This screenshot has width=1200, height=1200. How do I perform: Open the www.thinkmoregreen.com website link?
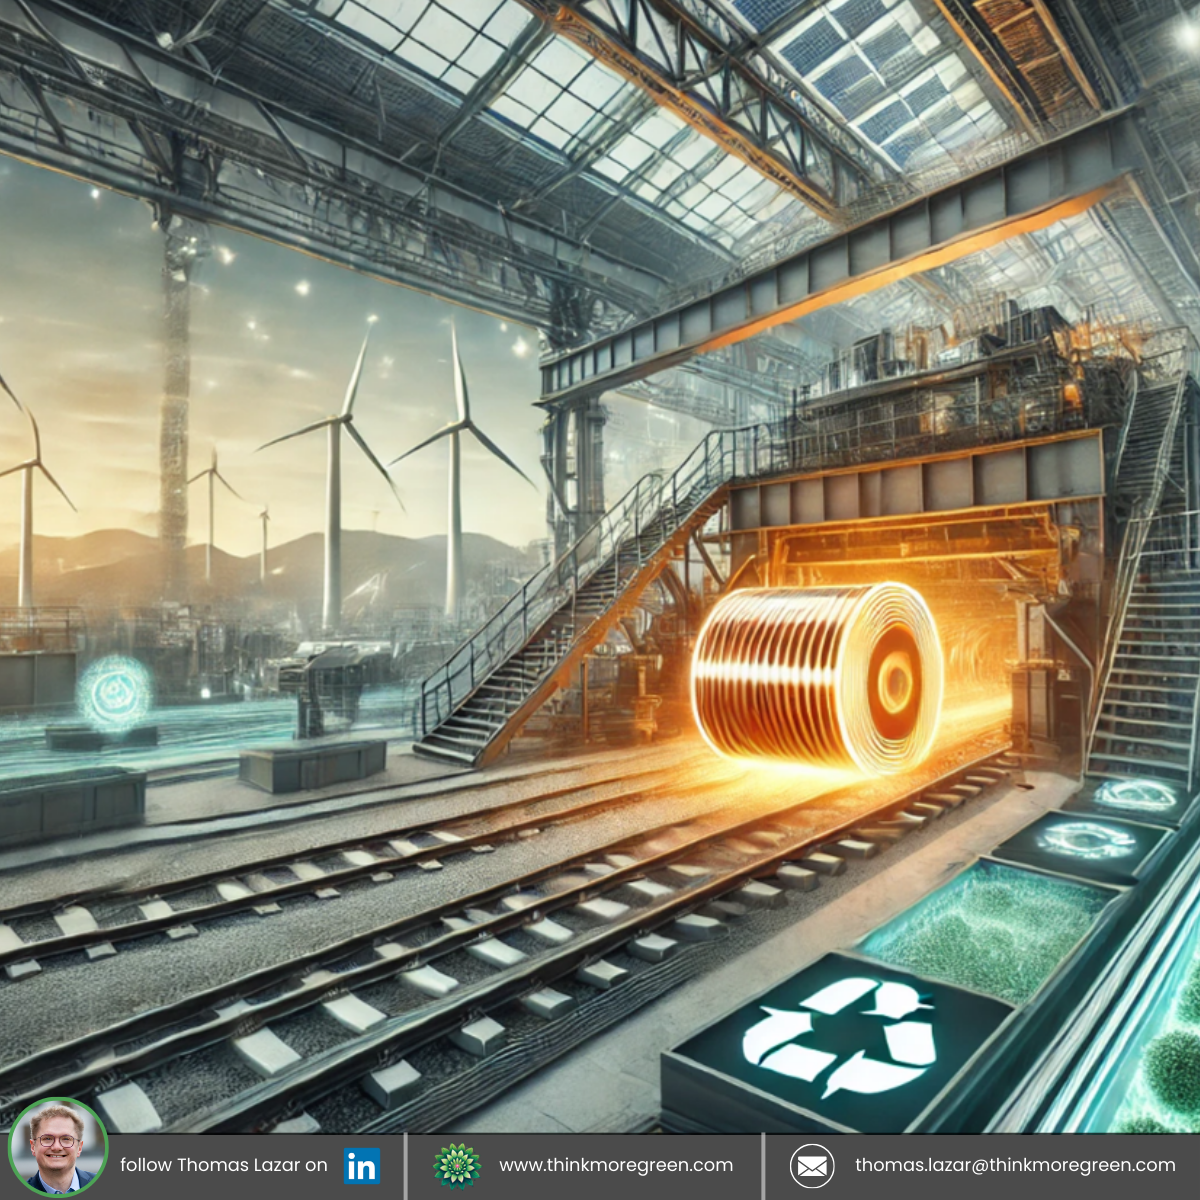tap(616, 1166)
